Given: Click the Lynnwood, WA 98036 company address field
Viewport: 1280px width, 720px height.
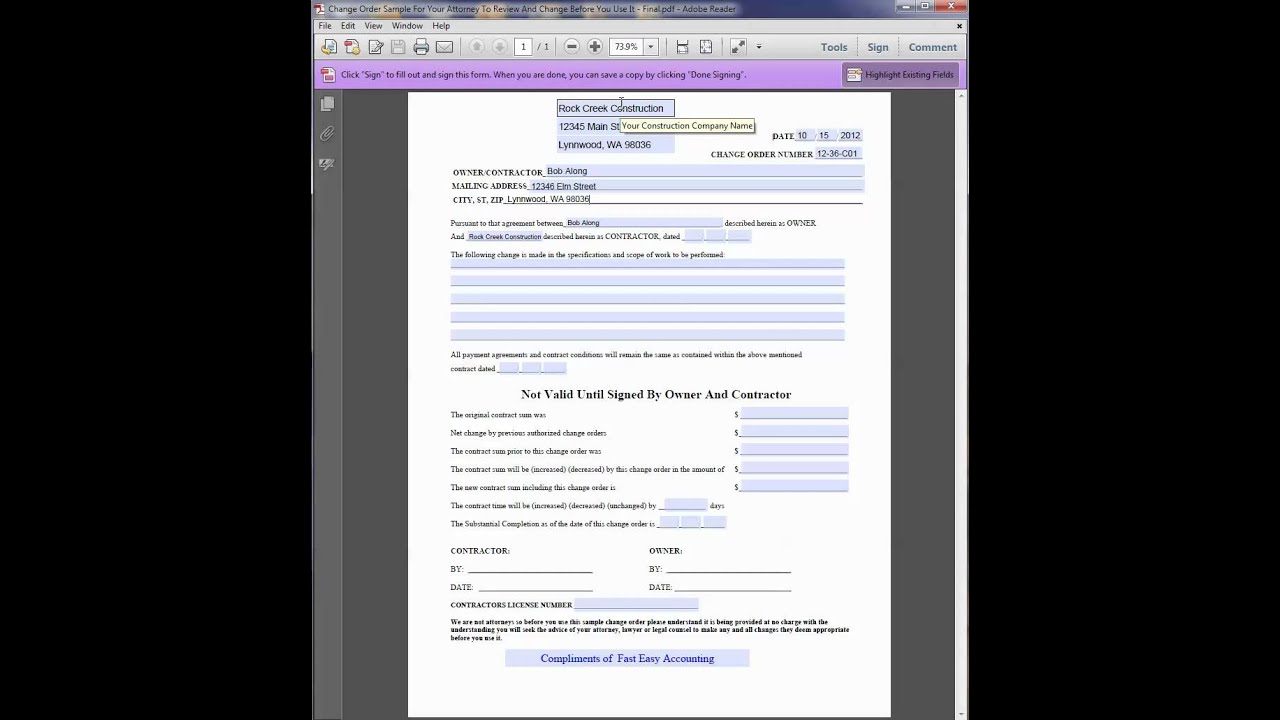Looking at the screenshot, I should [x=616, y=145].
